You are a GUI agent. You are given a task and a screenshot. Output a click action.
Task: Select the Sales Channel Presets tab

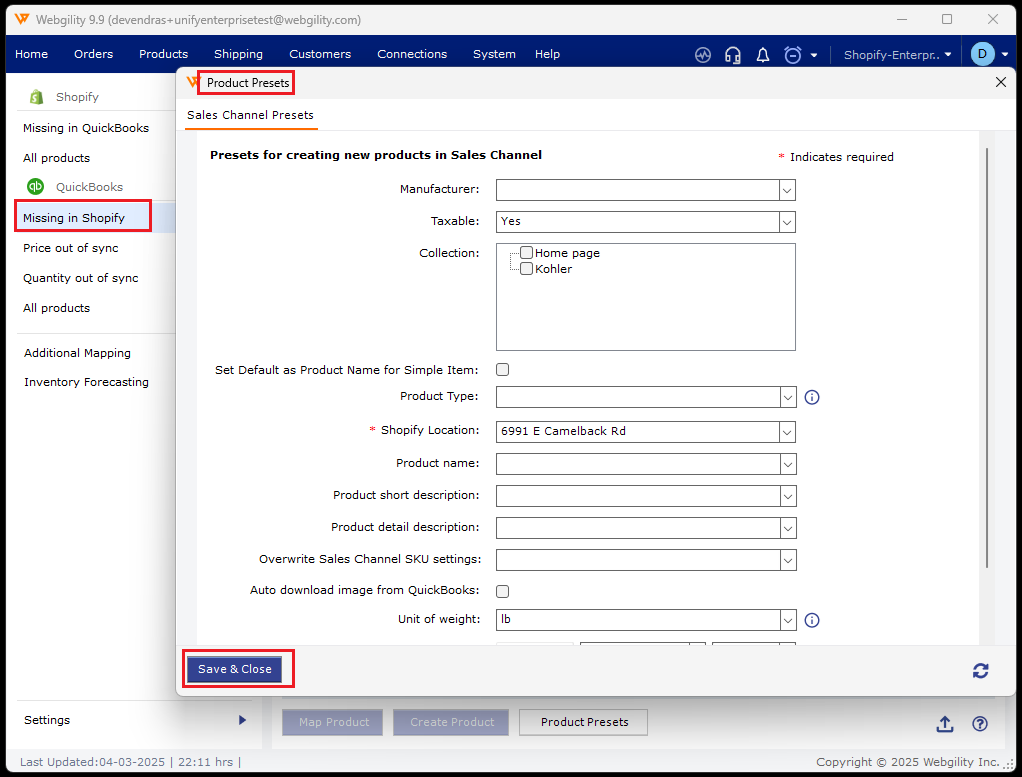250,116
